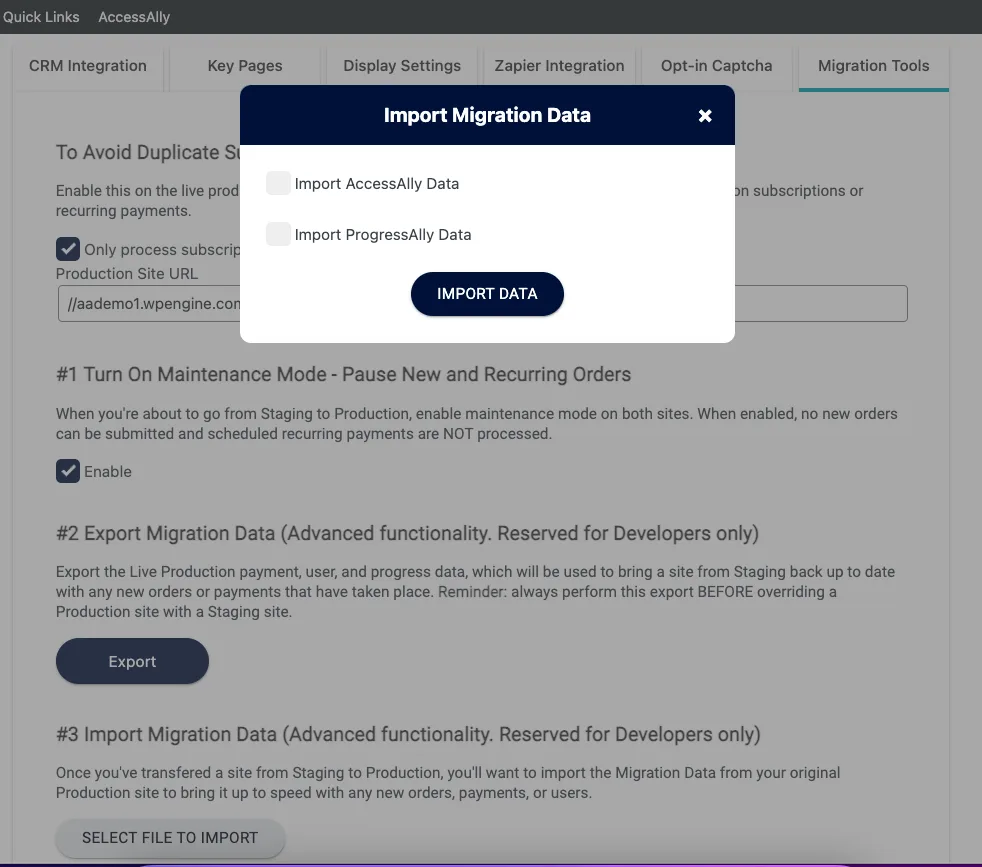Image resolution: width=982 pixels, height=867 pixels.
Task: Open the Key Pages tab
Action: 244,65
